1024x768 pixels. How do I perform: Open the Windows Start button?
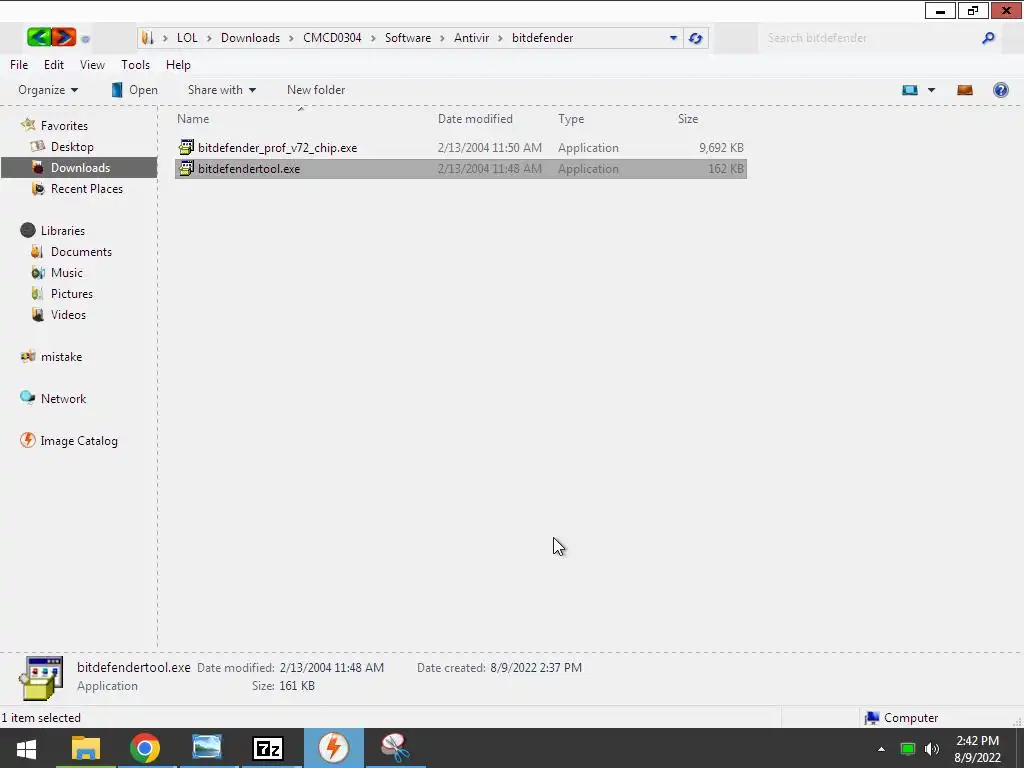pos(26,748)
